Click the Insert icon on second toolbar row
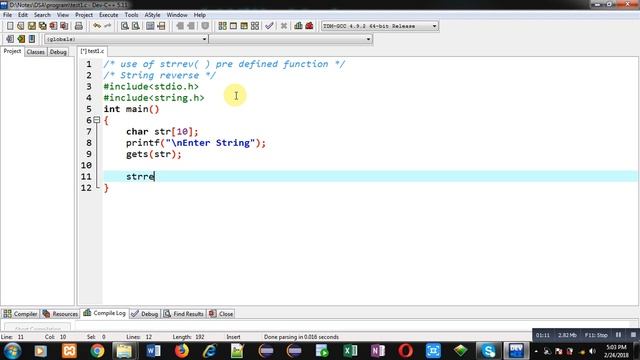640x360 pixels. (x=10, y=39)
